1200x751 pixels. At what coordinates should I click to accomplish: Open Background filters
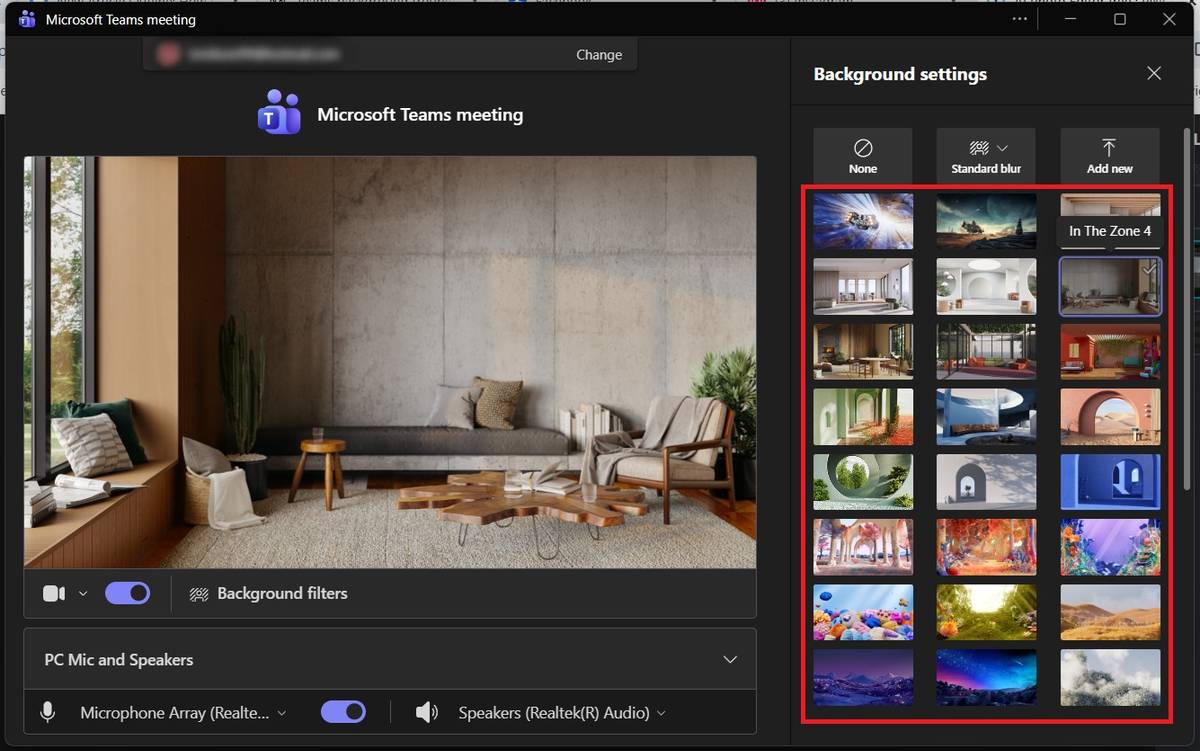(x=269, y=594)
